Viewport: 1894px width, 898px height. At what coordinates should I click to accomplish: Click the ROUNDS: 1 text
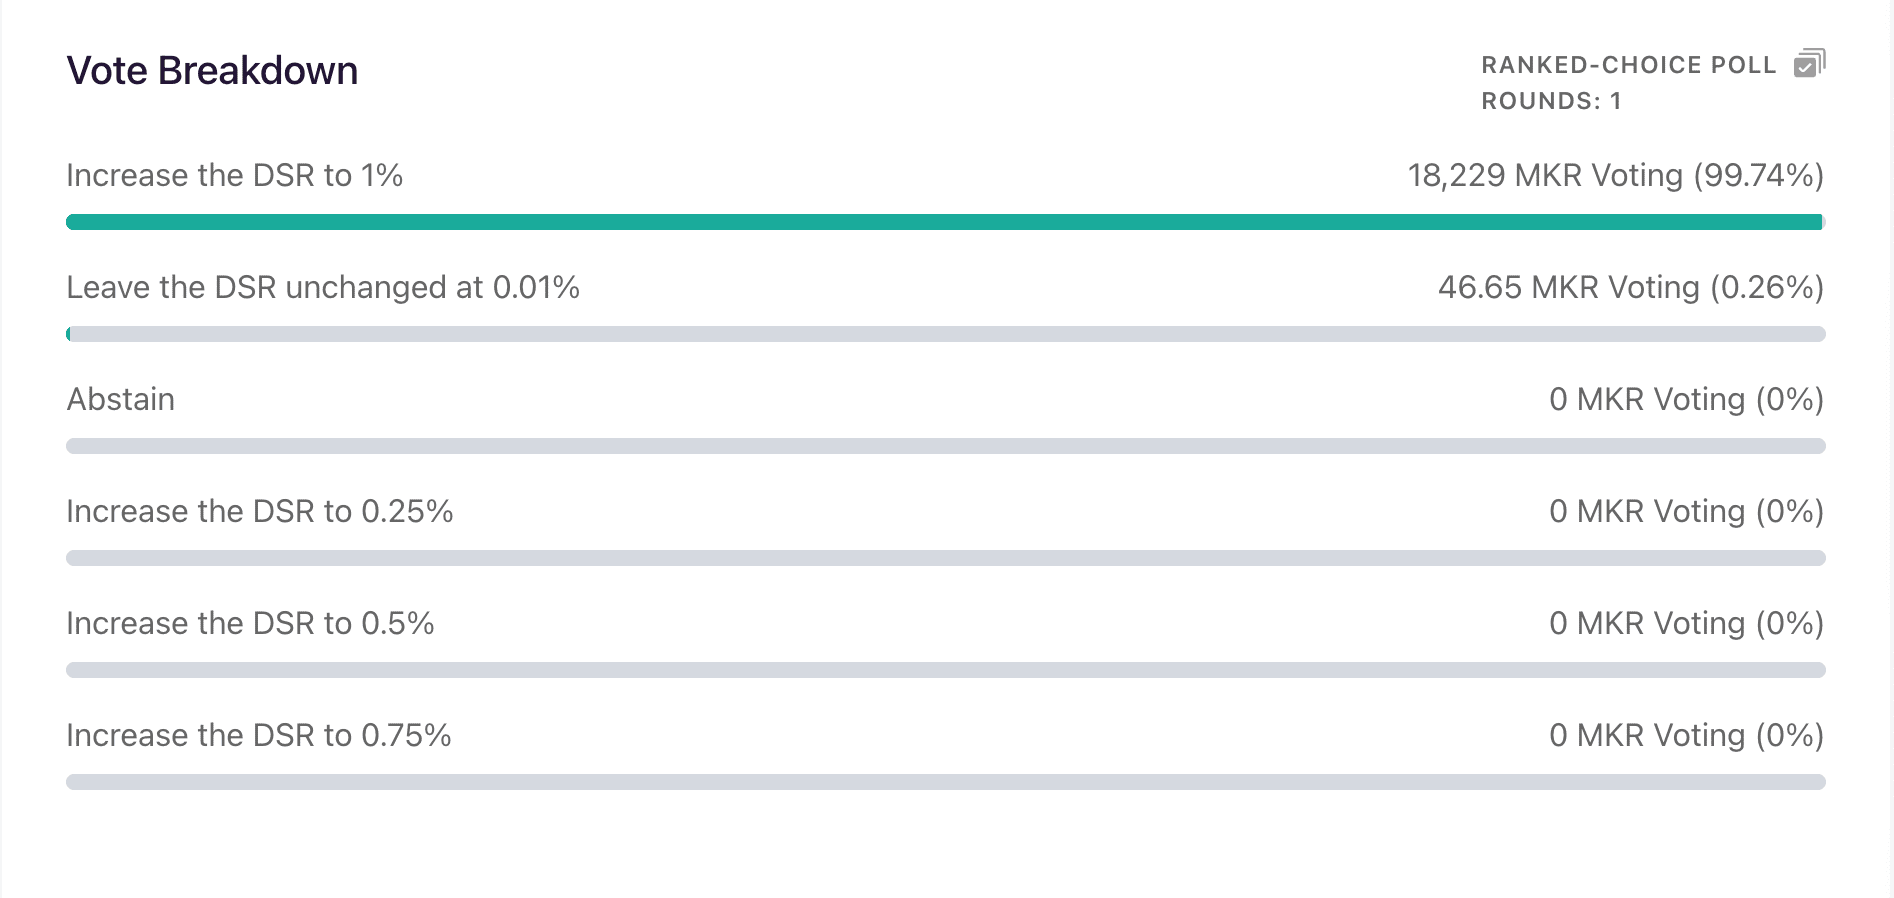[1551, 101]
